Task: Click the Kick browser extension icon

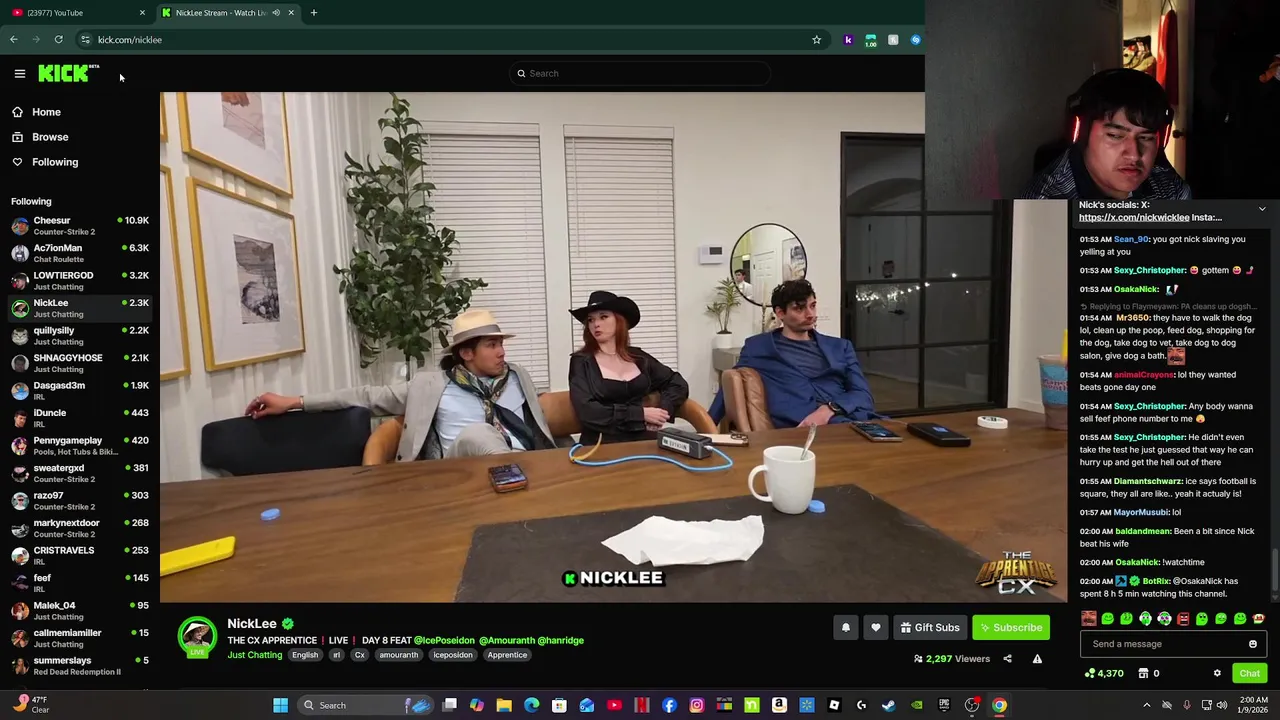Action: coord(848,39)
